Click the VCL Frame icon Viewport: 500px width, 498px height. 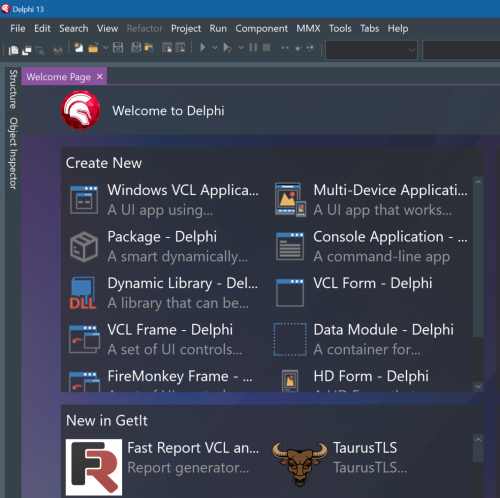click(x=84, y=340)
